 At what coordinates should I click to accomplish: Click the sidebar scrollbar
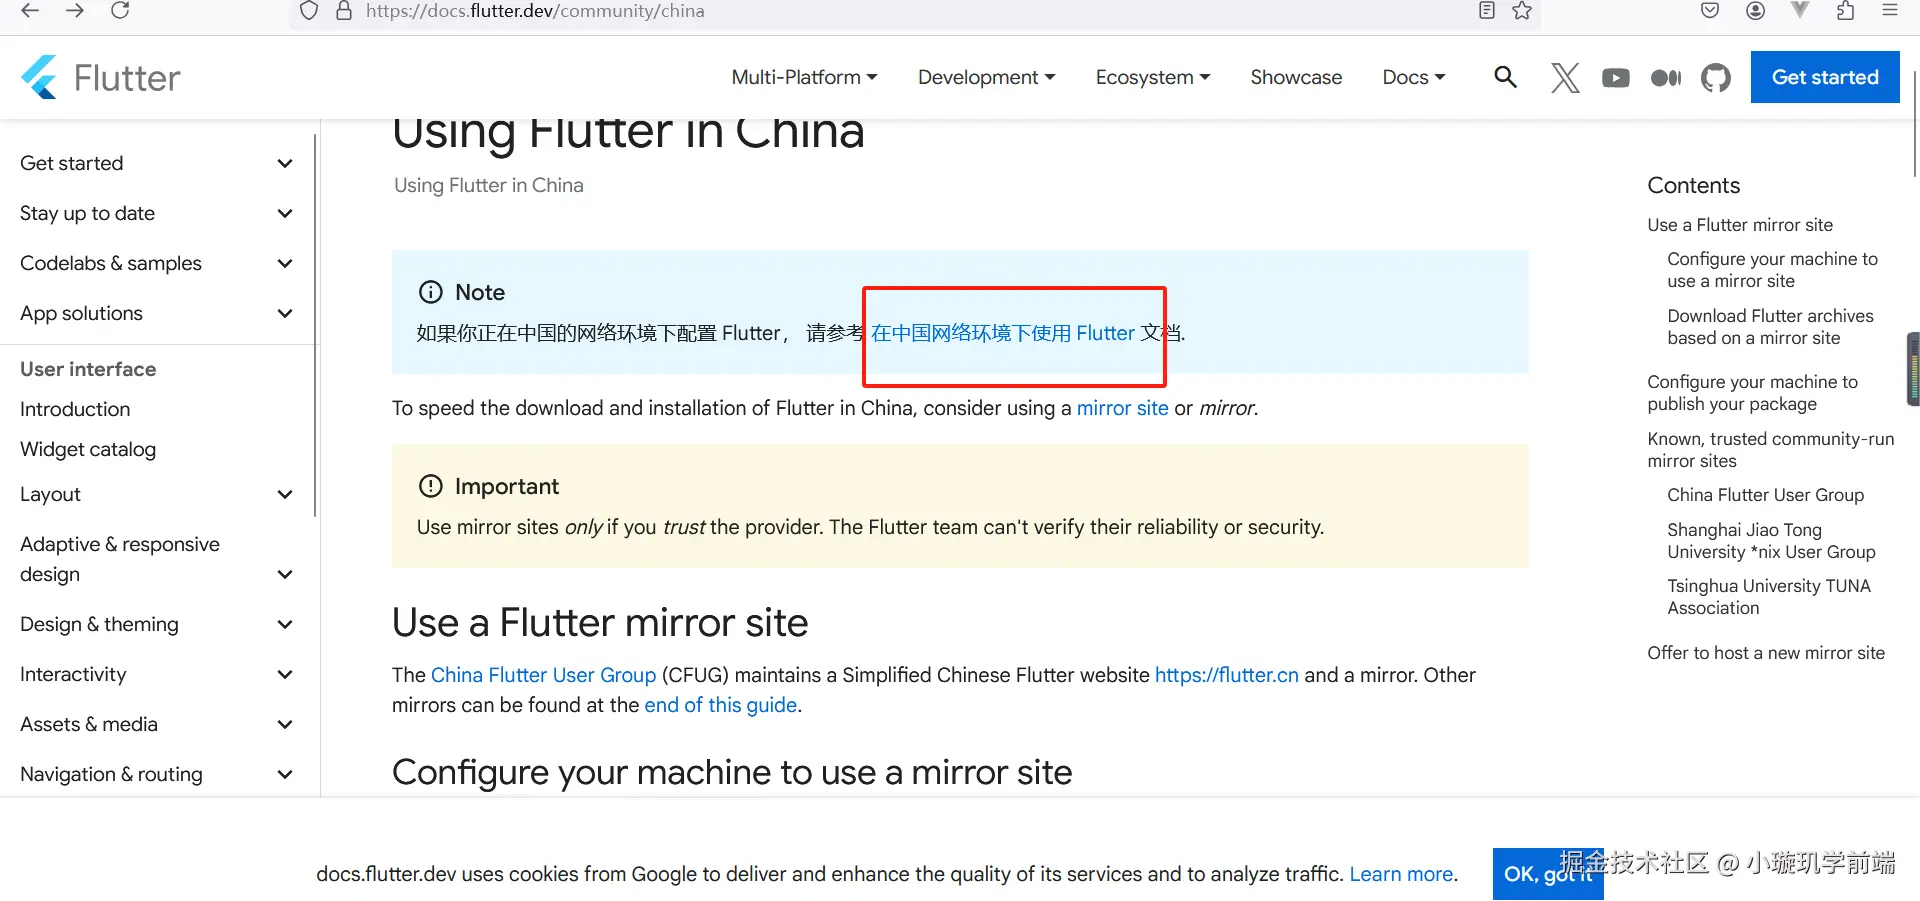(x=316, y=325)
